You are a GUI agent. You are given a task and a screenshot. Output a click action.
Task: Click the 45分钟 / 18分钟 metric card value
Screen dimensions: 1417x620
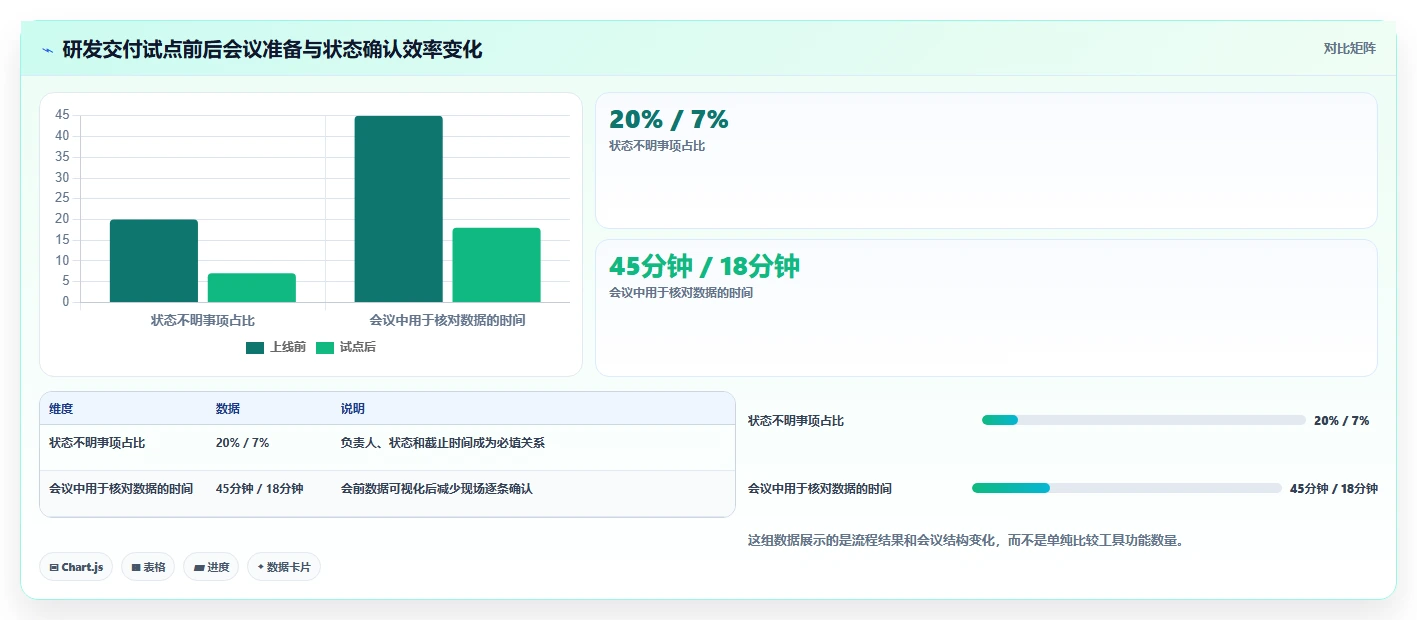[x=704, y=266]
